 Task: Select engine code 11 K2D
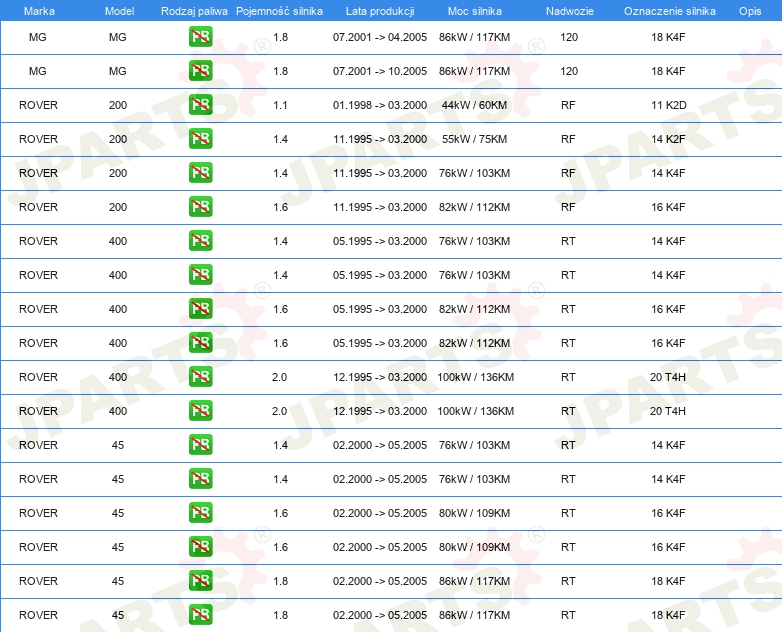[x=668, y=105]
